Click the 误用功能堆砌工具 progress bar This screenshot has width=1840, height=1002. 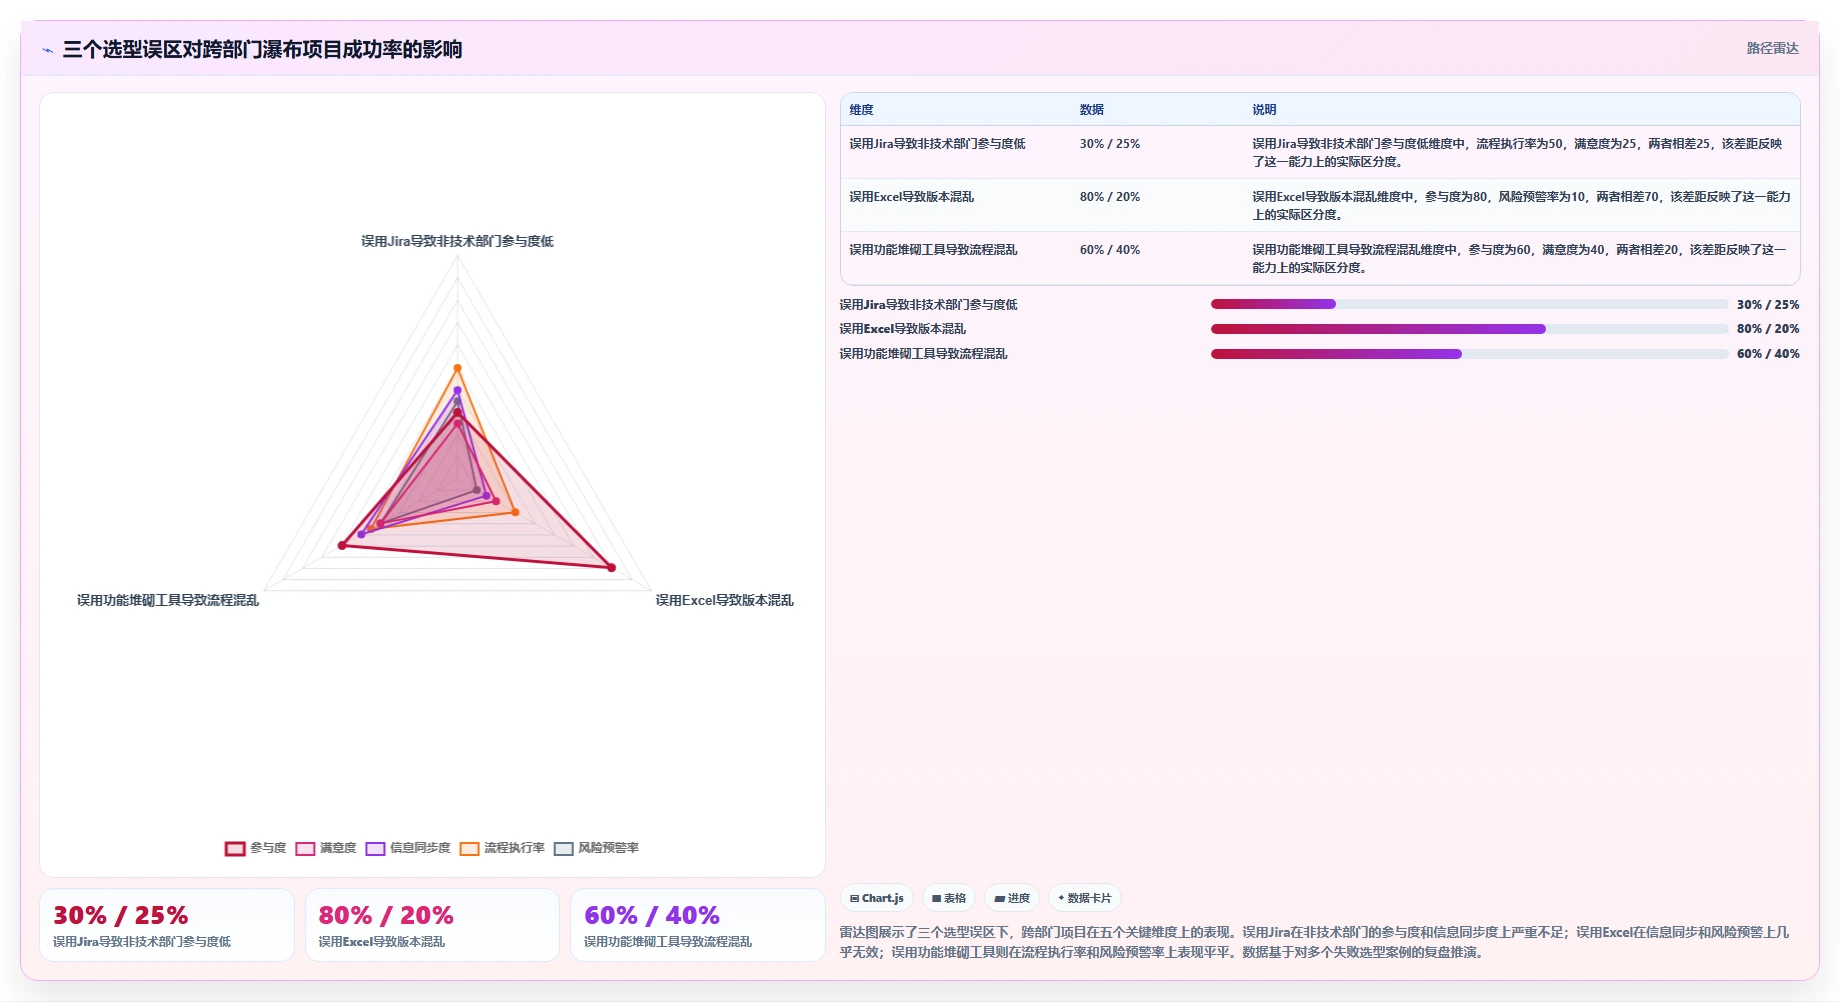pos(1469,354)
